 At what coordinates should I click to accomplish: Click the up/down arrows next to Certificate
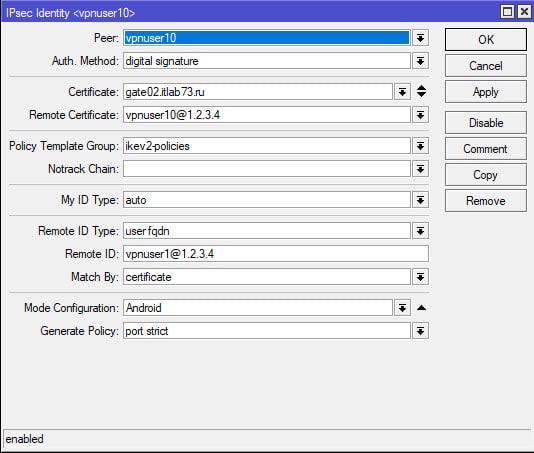click(x=421, y=91)
